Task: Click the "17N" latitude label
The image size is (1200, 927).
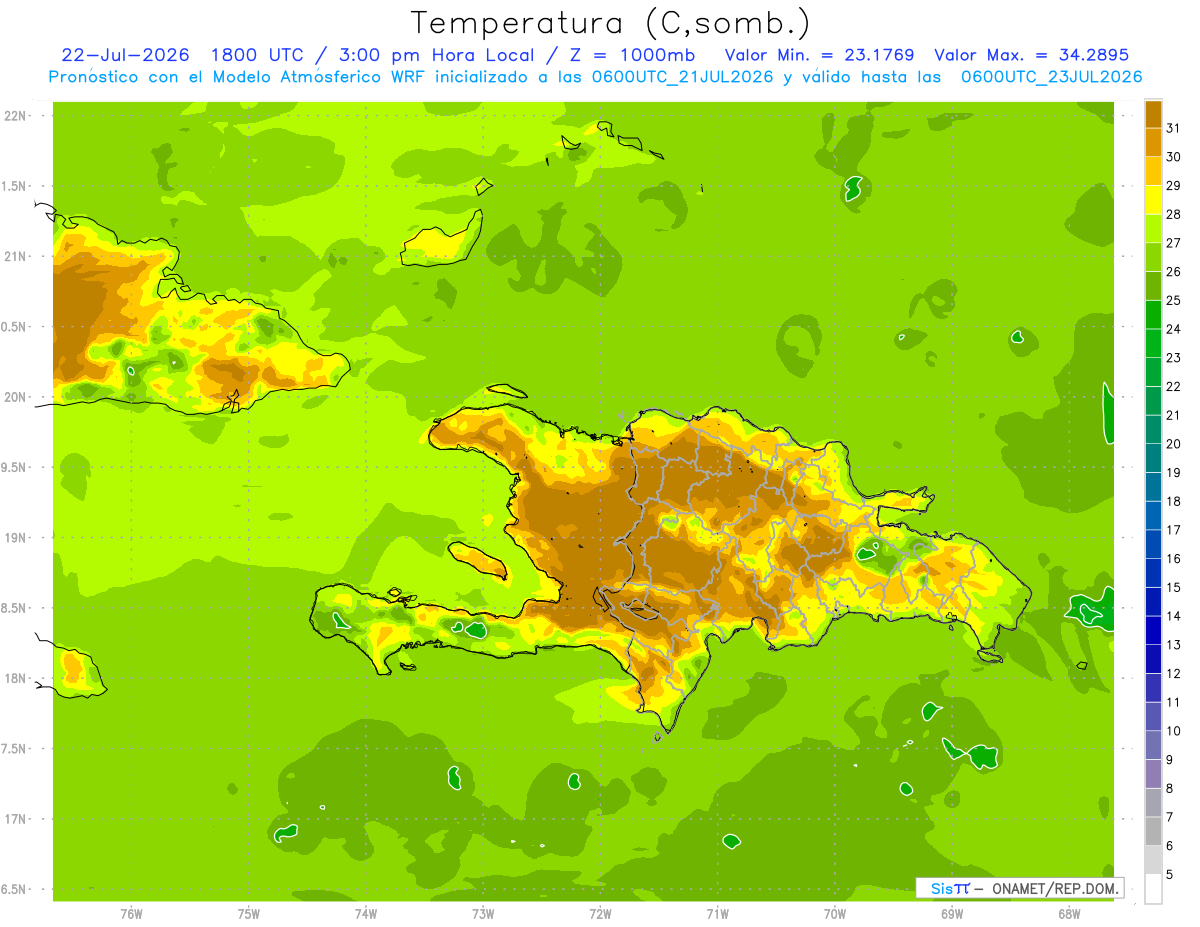Action: click(15, 819)
